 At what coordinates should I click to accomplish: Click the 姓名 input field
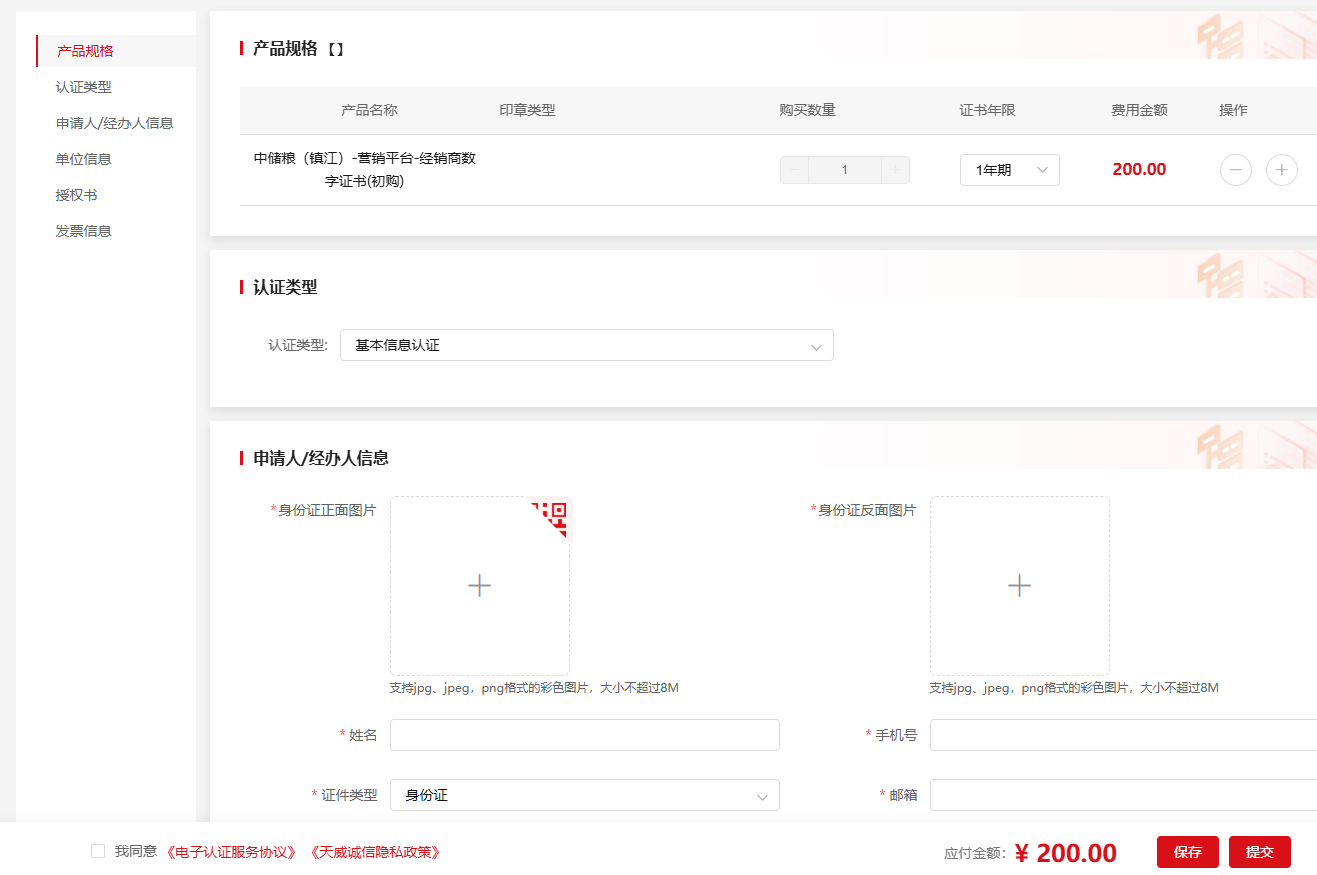click(584, 735)
